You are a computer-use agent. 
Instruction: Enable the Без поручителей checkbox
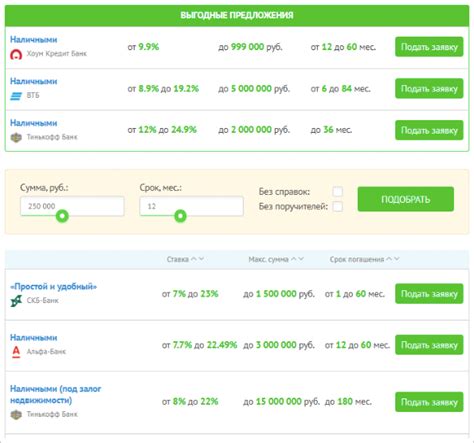pos(338,207)
